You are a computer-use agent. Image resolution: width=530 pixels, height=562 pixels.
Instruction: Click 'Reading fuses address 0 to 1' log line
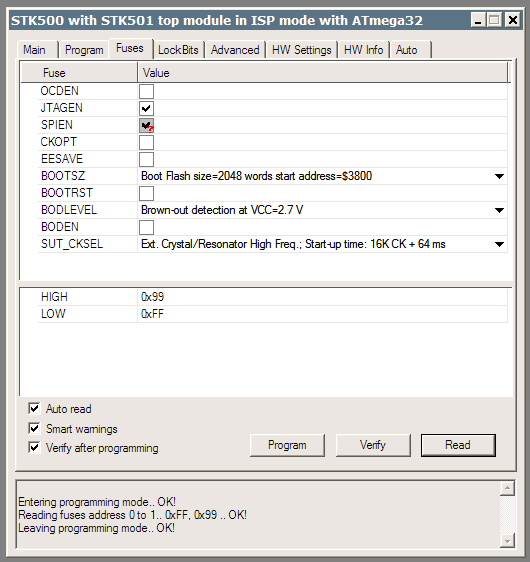point(133,515)
